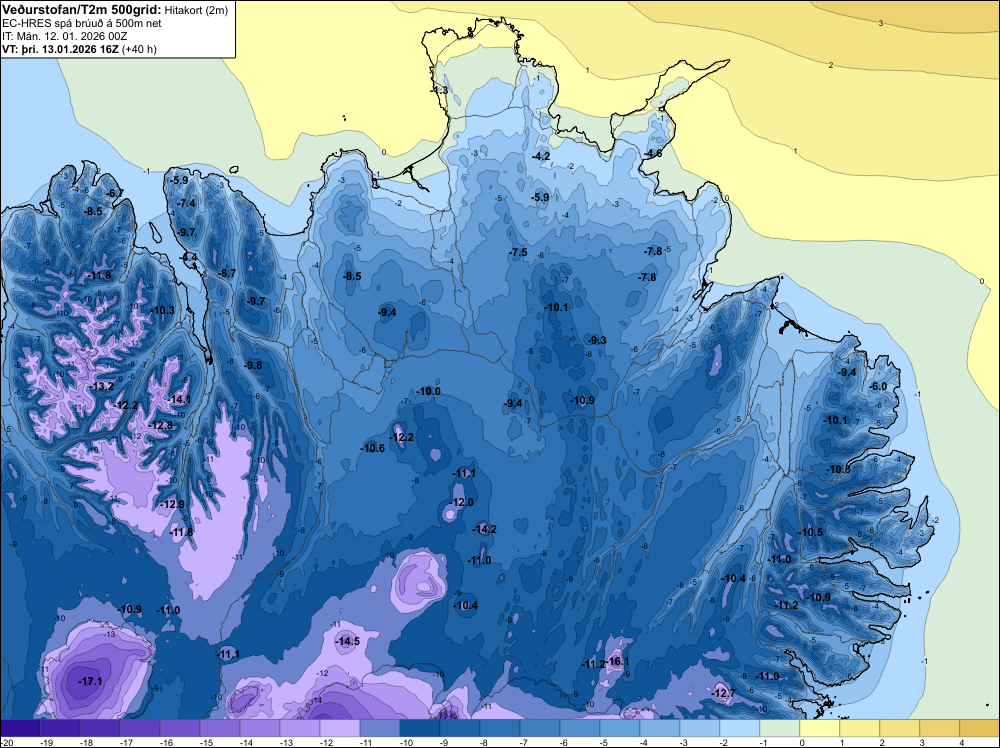Click the legend swatch between -13 and -12
This screenshot has height=748, width=1000.
click(300, 728)
